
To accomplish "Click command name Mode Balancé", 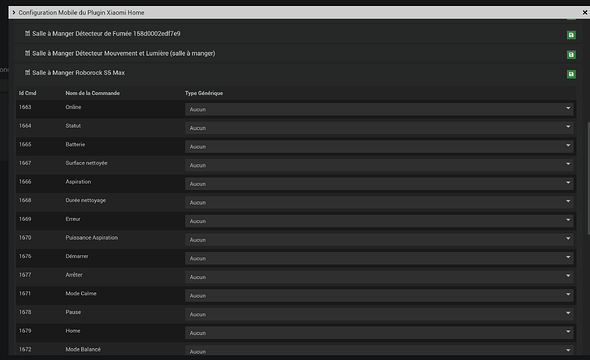I will 83,349.
